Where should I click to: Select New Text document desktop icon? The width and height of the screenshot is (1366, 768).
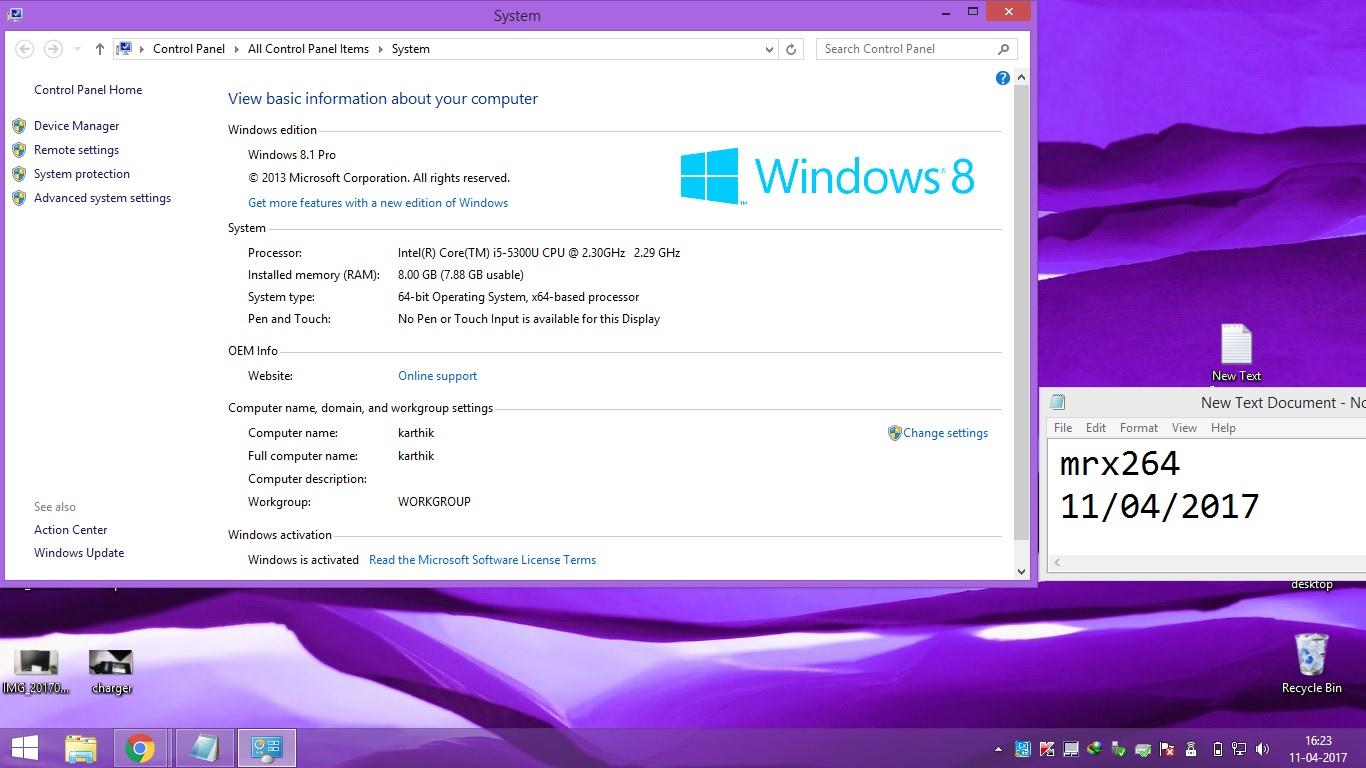point(1236,353)
